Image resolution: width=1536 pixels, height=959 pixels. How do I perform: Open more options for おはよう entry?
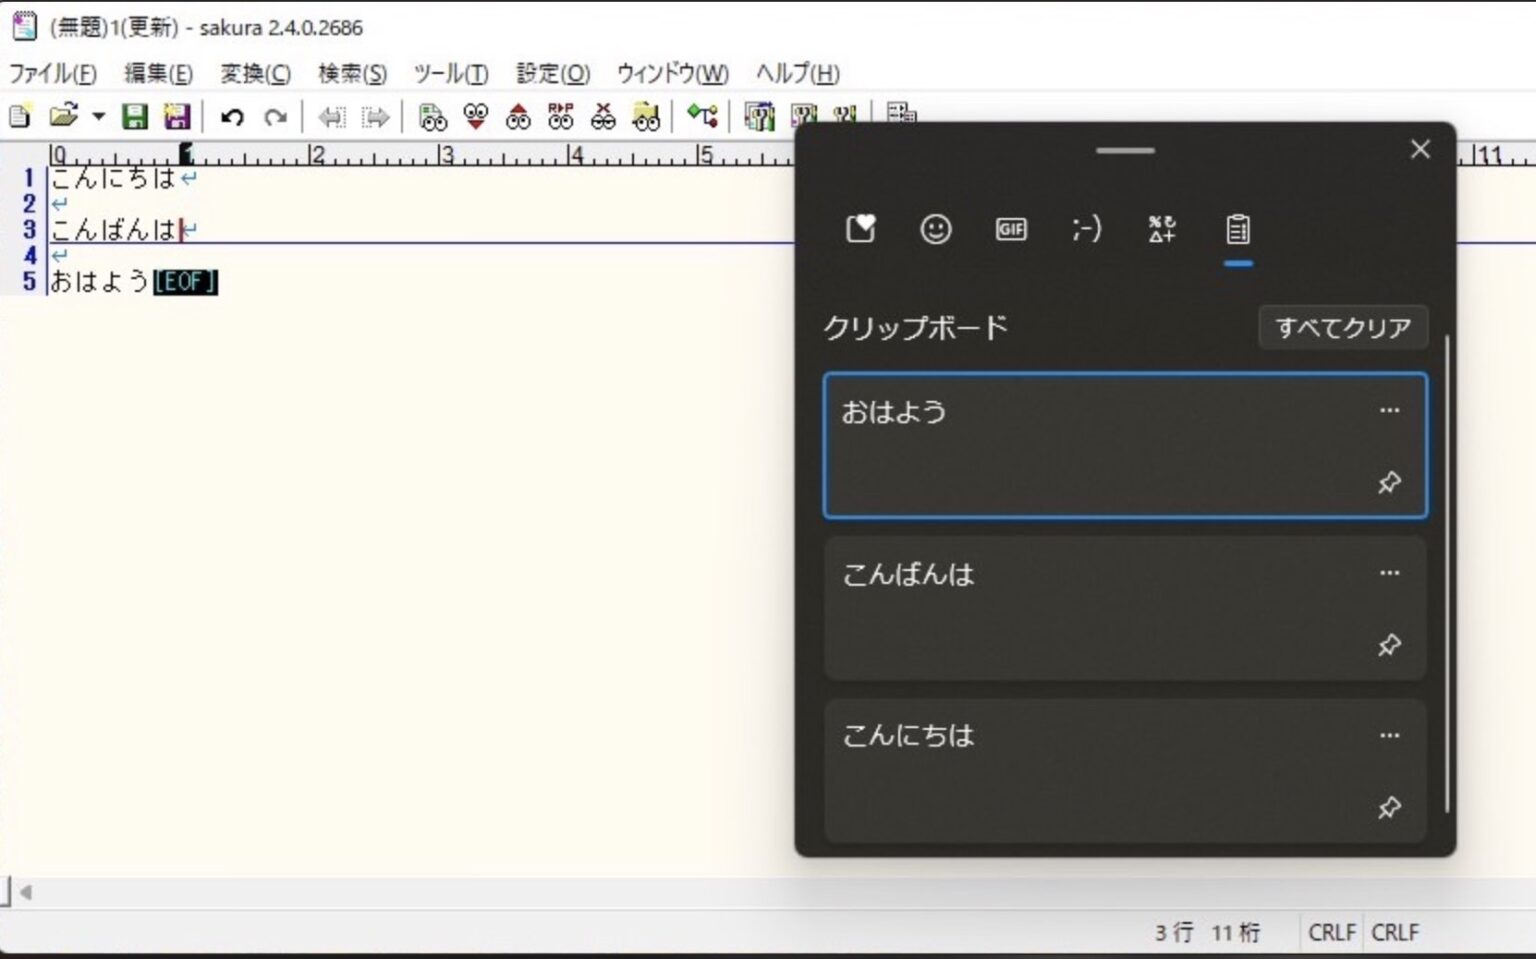point(1389,410)
